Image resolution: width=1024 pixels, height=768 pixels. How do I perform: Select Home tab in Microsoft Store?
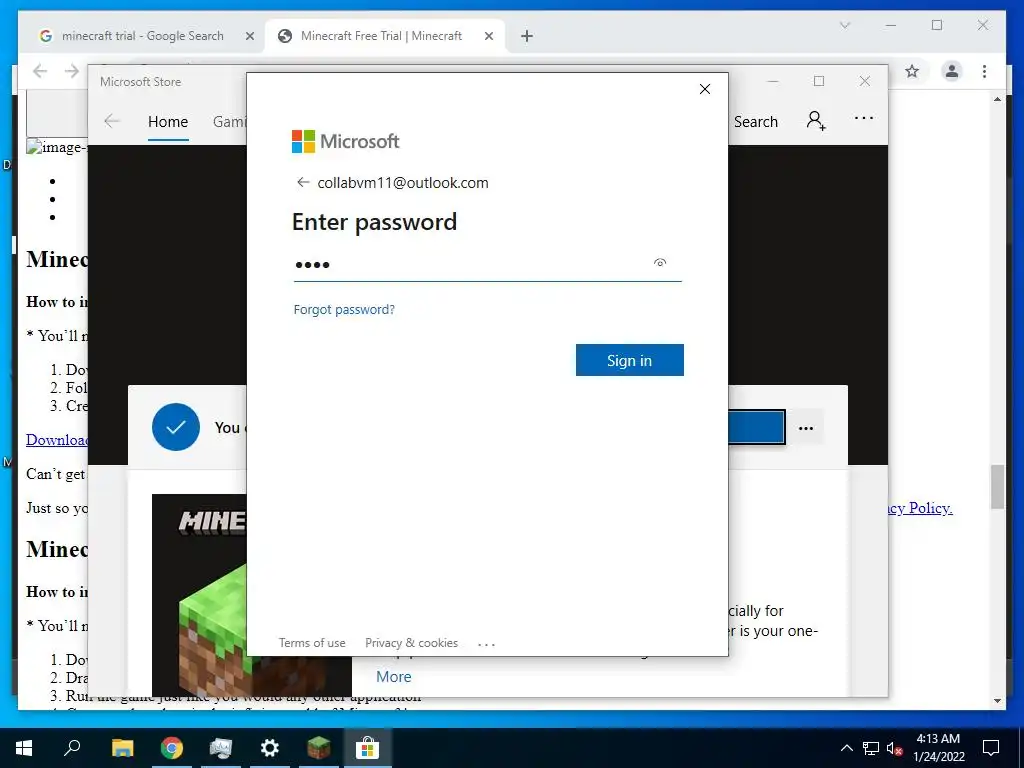pyautogui.click(x=168, y=121)
